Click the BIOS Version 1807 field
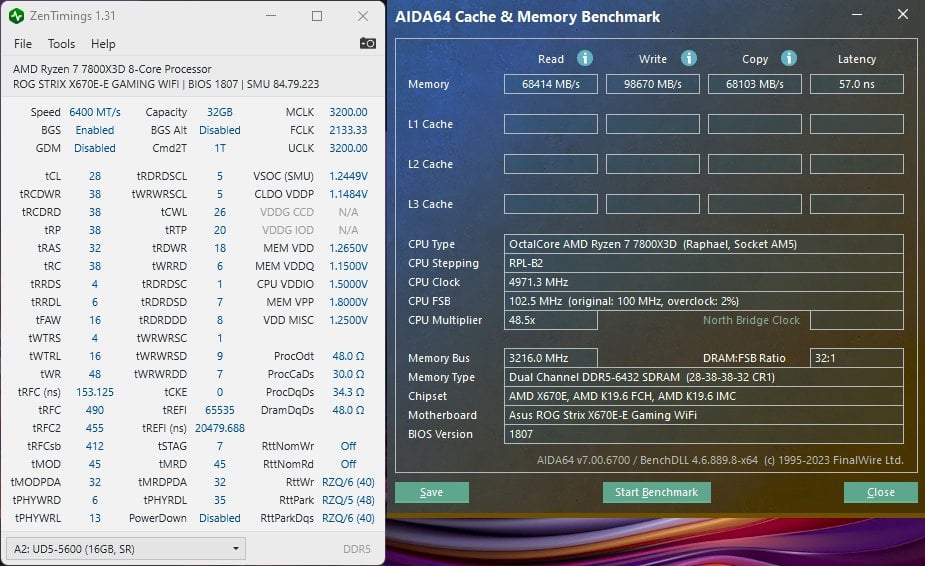This screenshot has width=925, height=566. (x=704, y=434)
